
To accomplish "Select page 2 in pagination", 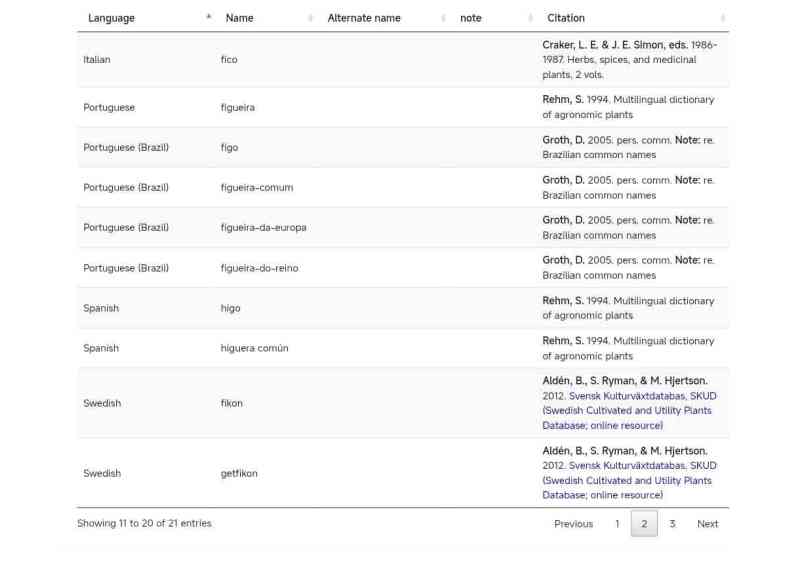I will [644, 524].
